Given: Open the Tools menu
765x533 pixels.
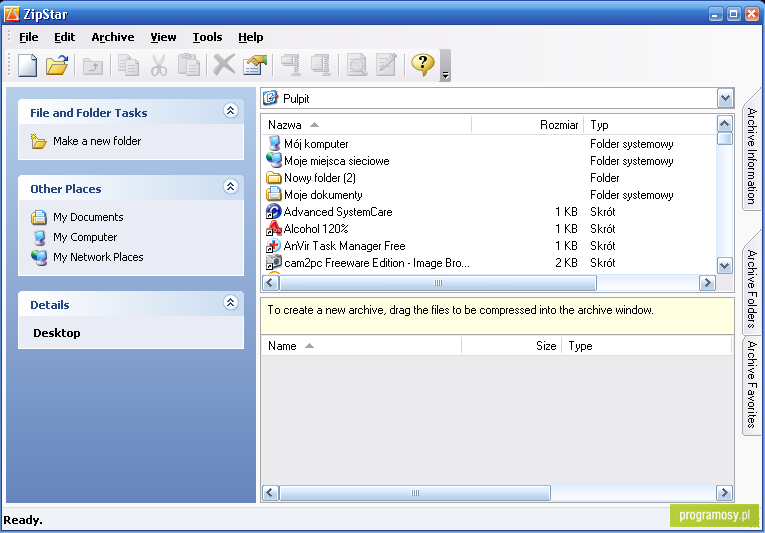Looking at the screenshot, I should pyautogui.click(x=207, y=37).
